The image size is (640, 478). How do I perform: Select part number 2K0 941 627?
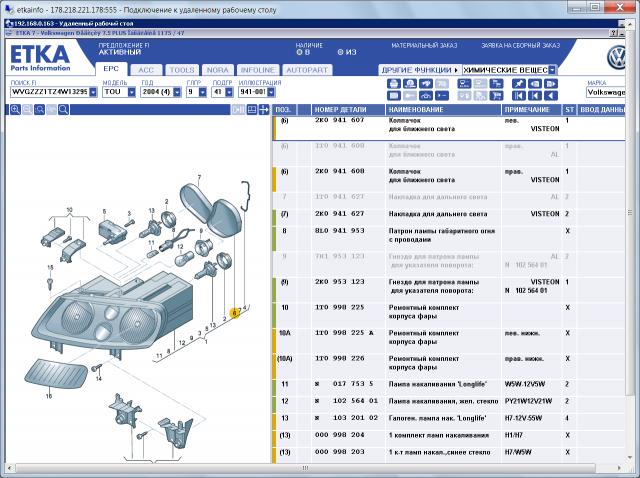339,213
